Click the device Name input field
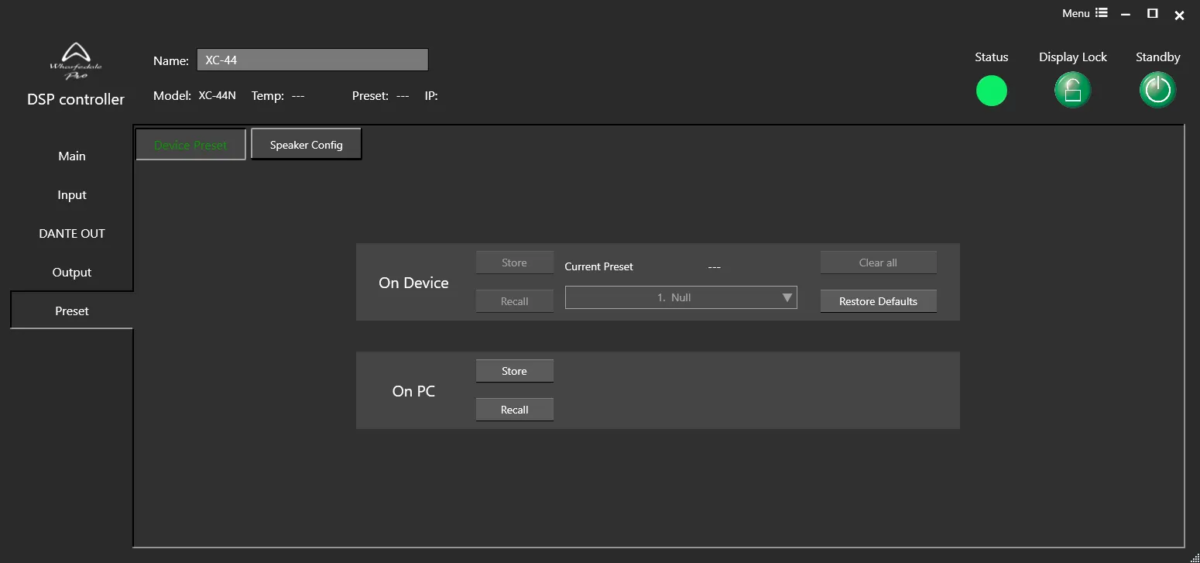Viewport: 1200px width, 563px height. click(312, 61)
